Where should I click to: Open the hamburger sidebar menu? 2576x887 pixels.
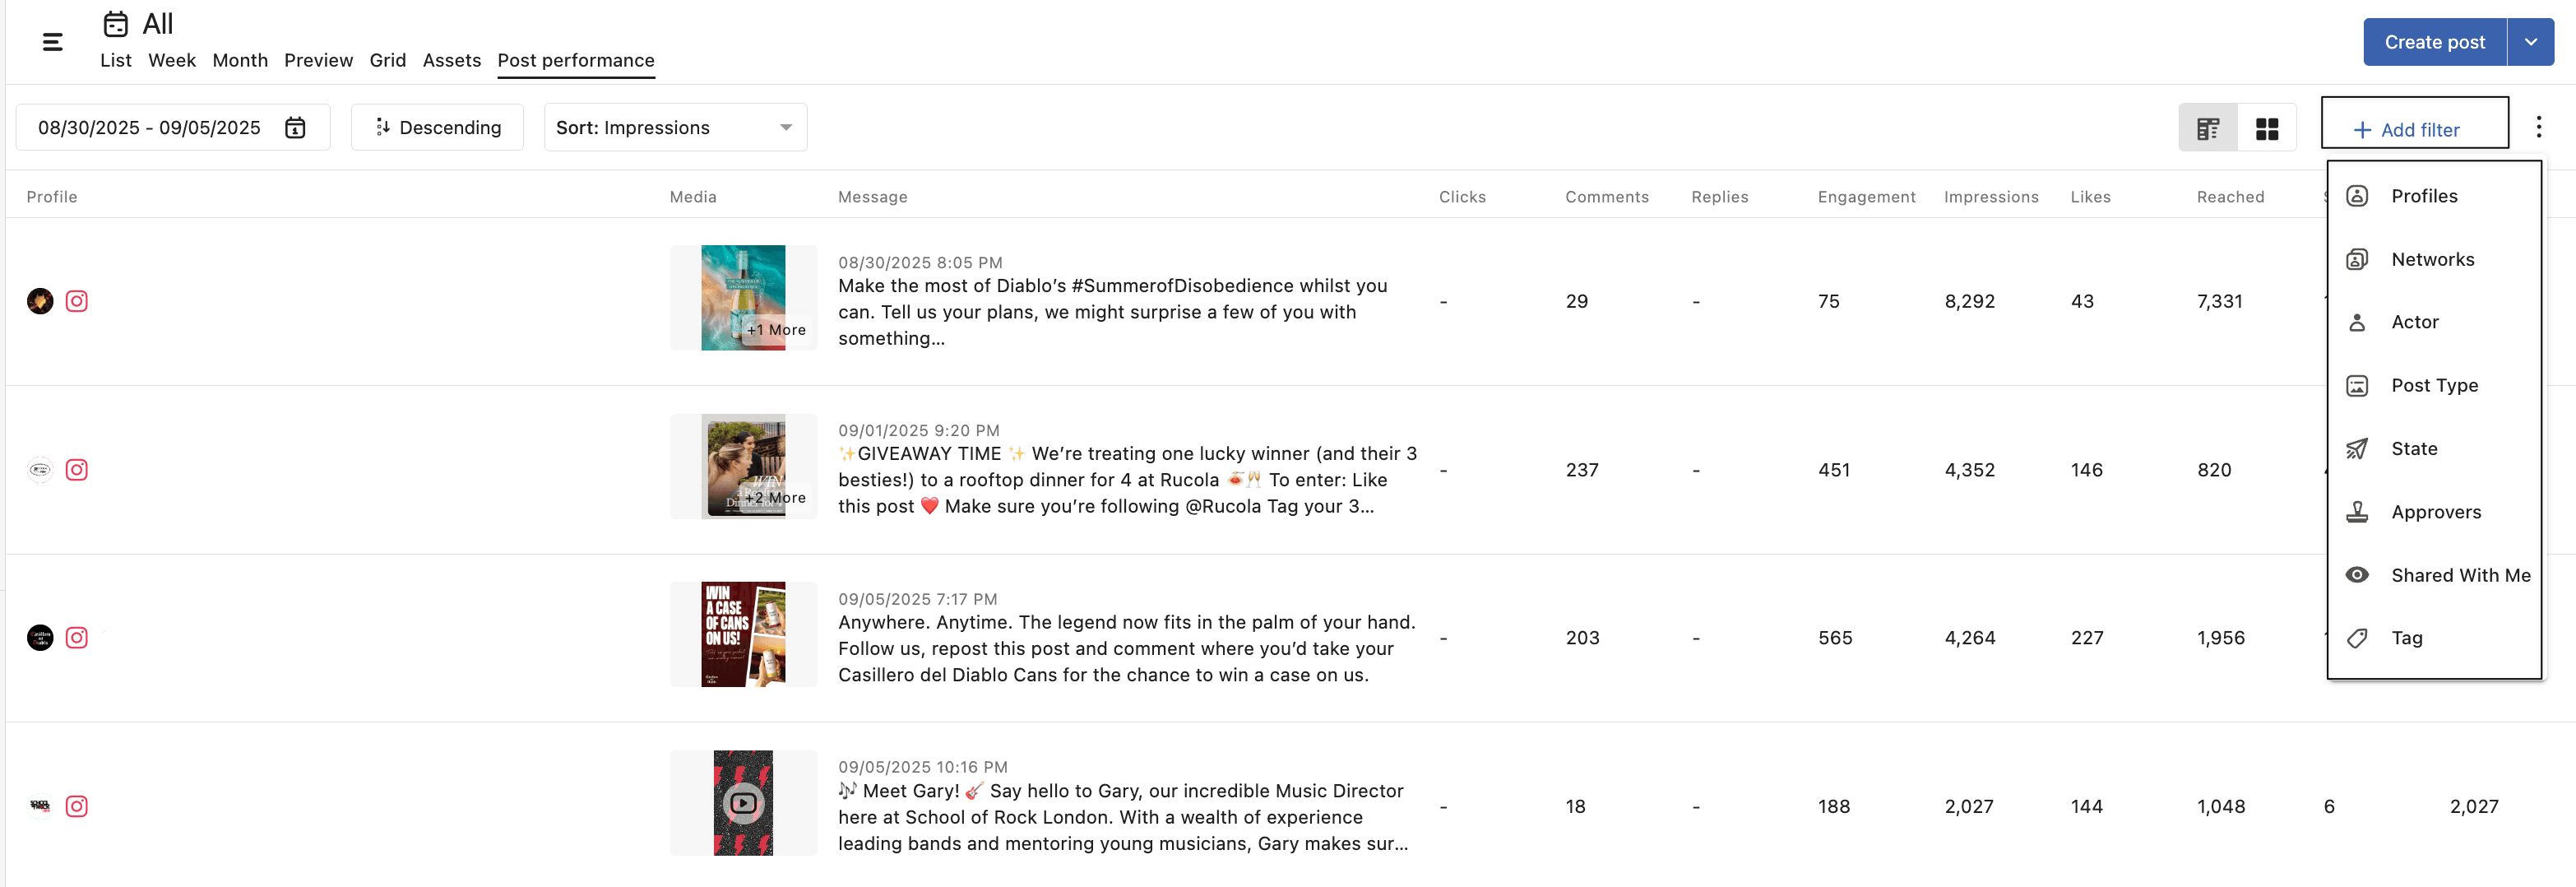tap(52, 42)
